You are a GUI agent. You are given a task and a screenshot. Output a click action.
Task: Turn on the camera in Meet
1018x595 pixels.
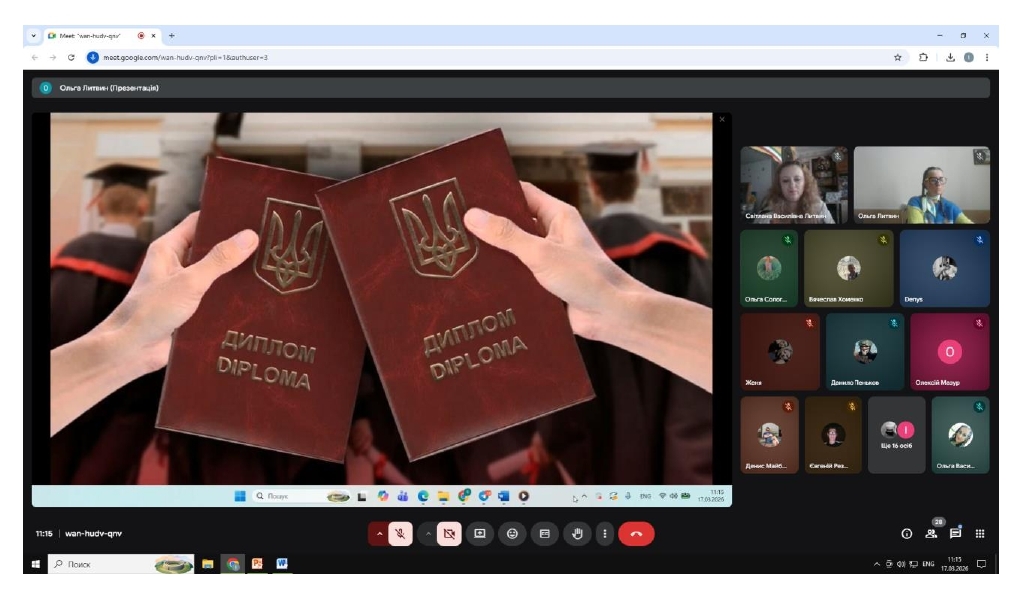pos(449,534)
